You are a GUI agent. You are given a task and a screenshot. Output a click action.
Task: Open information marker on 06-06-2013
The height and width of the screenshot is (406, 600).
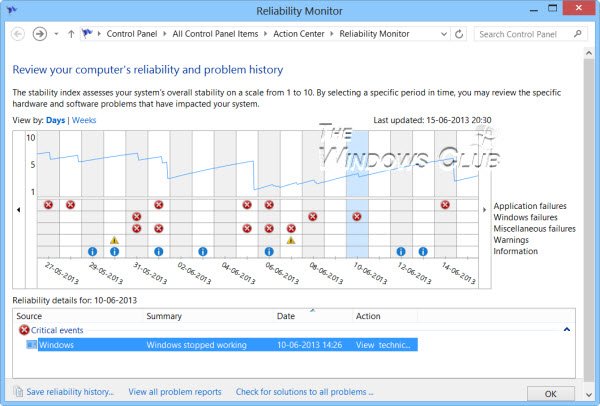pyautogui.click(x=269, y=251)
